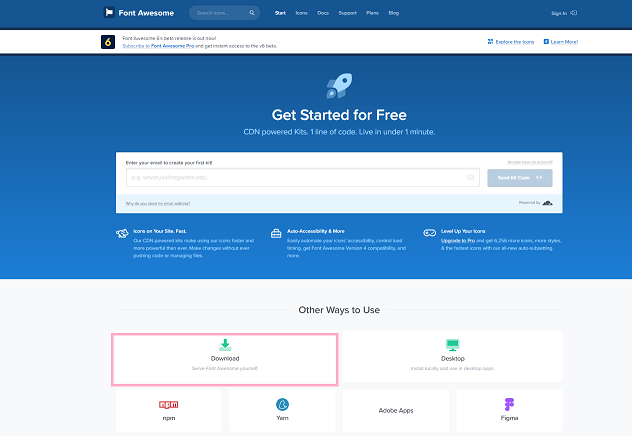Click the gamepad icon for Level Up

coord(429,233)
